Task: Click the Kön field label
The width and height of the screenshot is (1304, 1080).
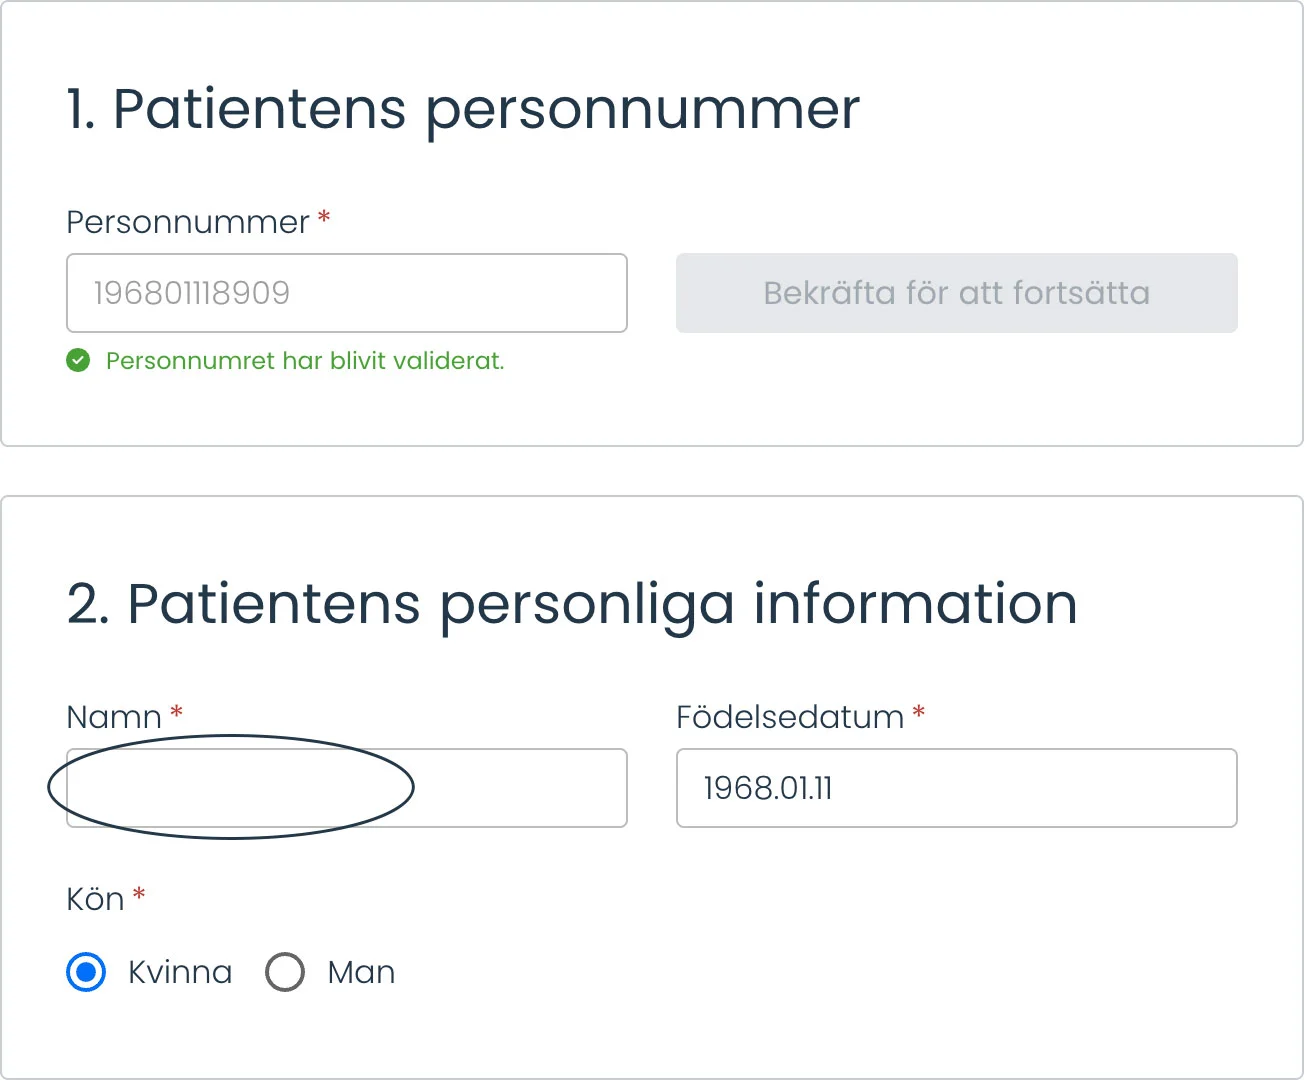Action: [95, 899]
